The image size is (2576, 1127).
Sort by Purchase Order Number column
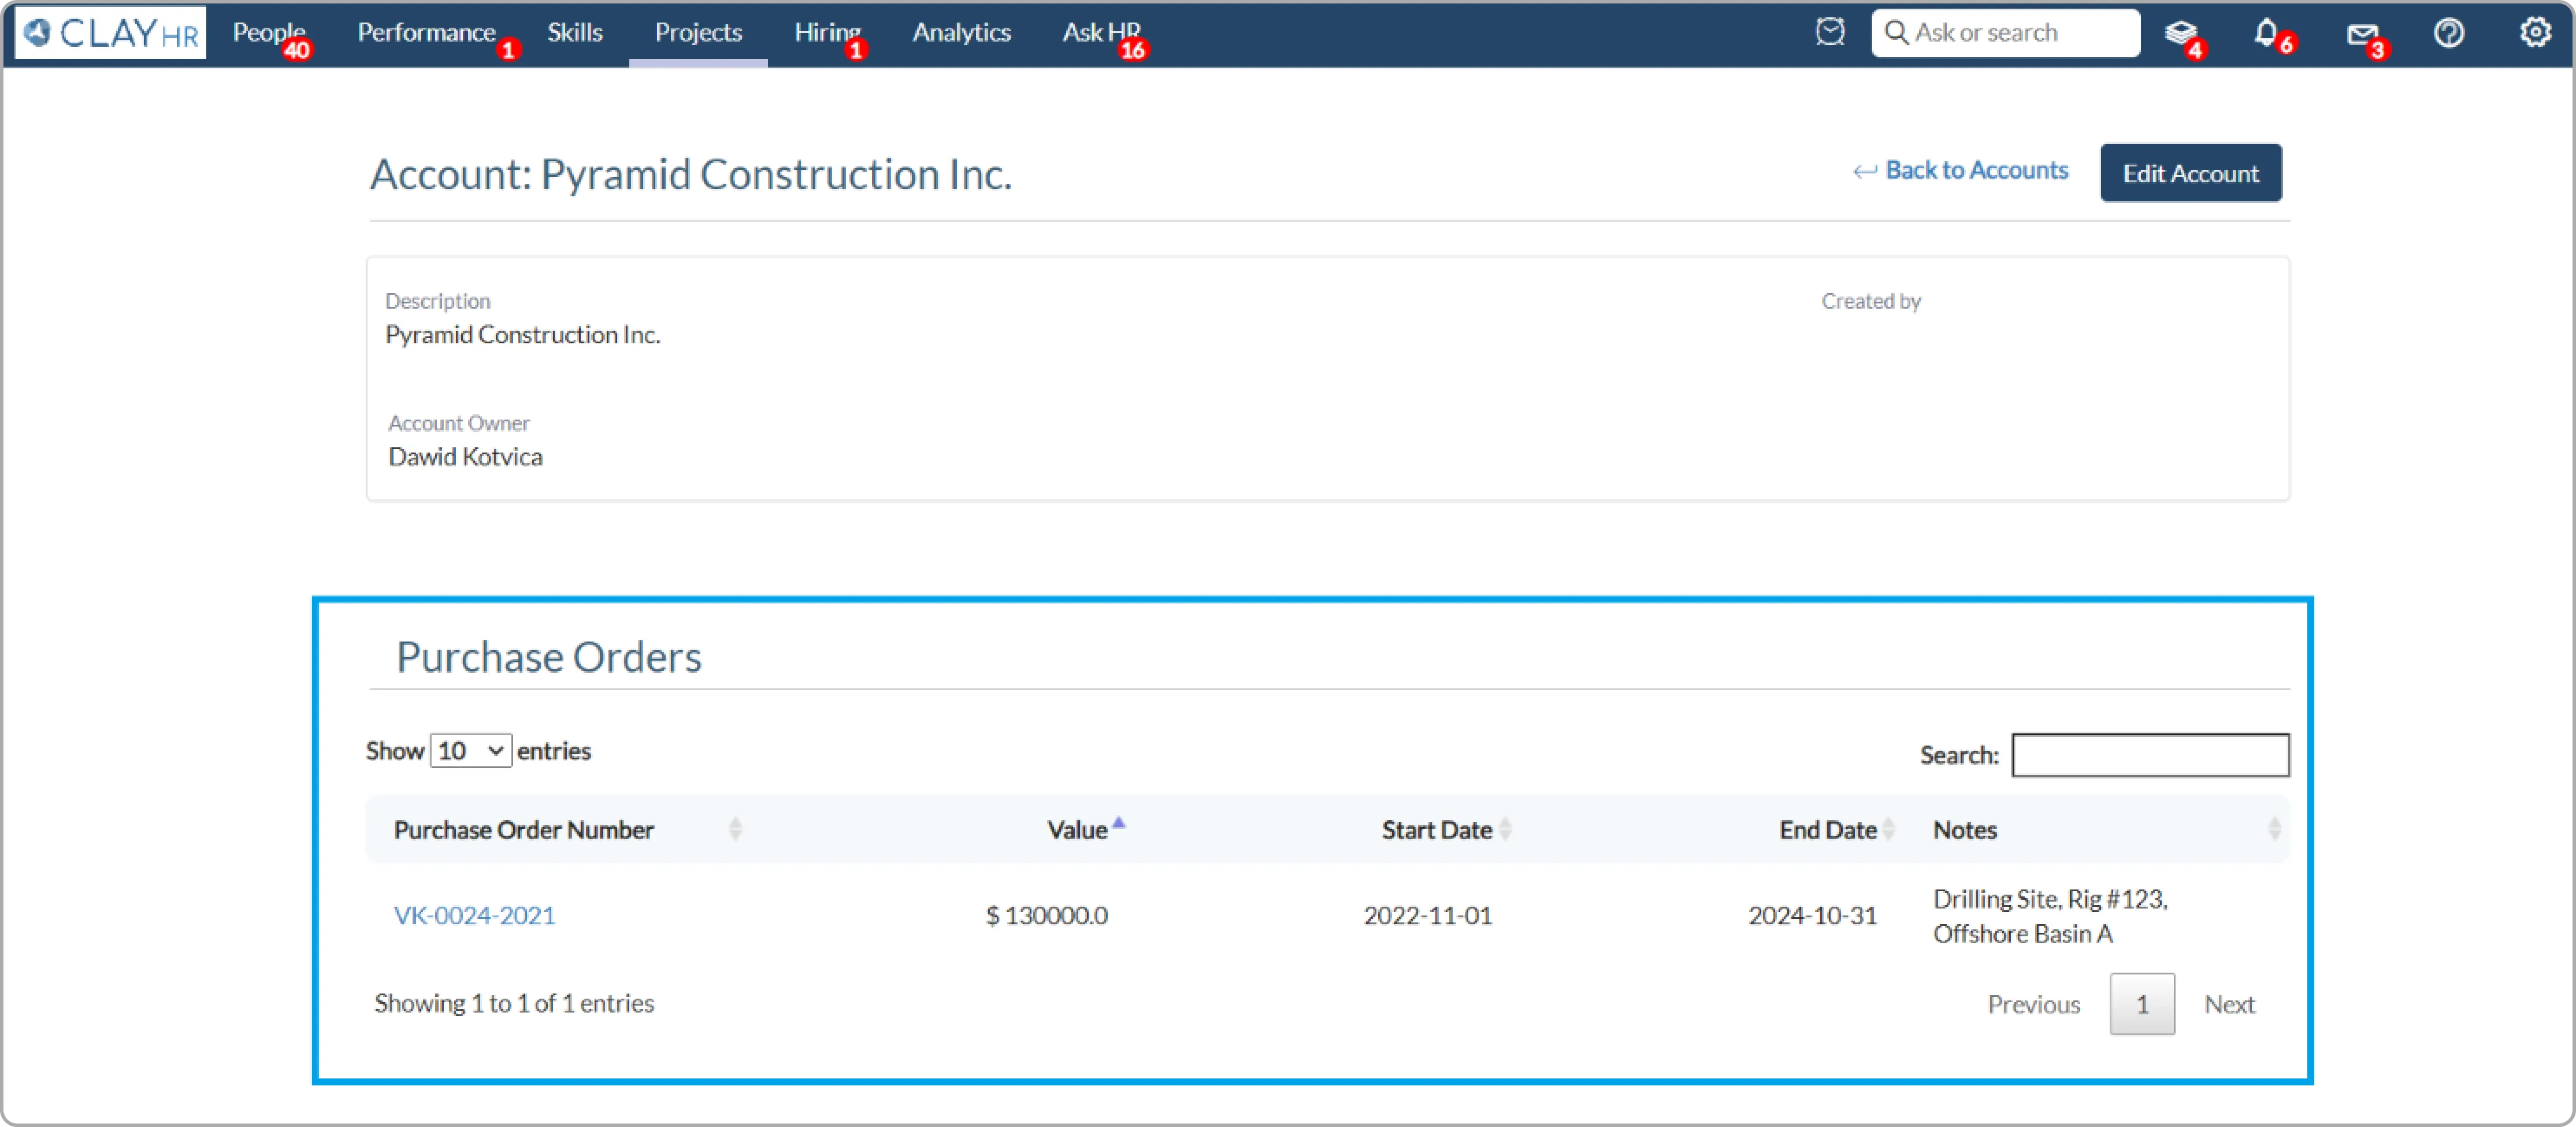click(x=524, y=830)
